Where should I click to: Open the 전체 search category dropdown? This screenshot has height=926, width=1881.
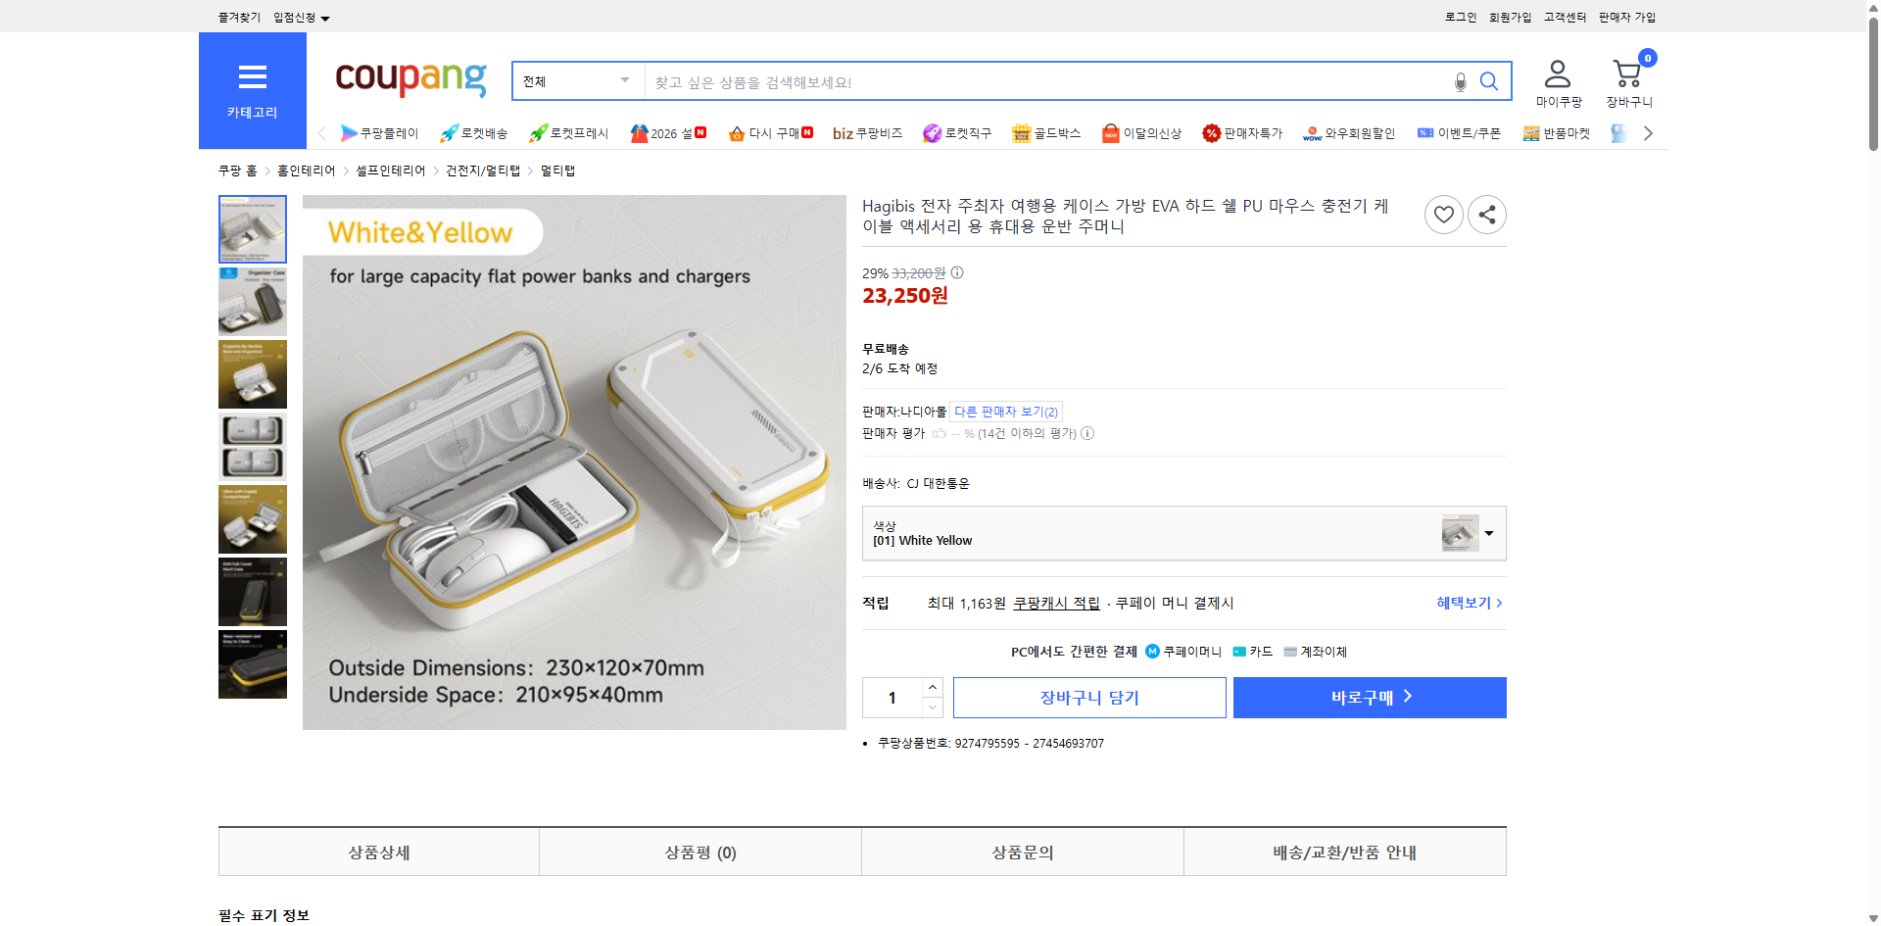576,81
